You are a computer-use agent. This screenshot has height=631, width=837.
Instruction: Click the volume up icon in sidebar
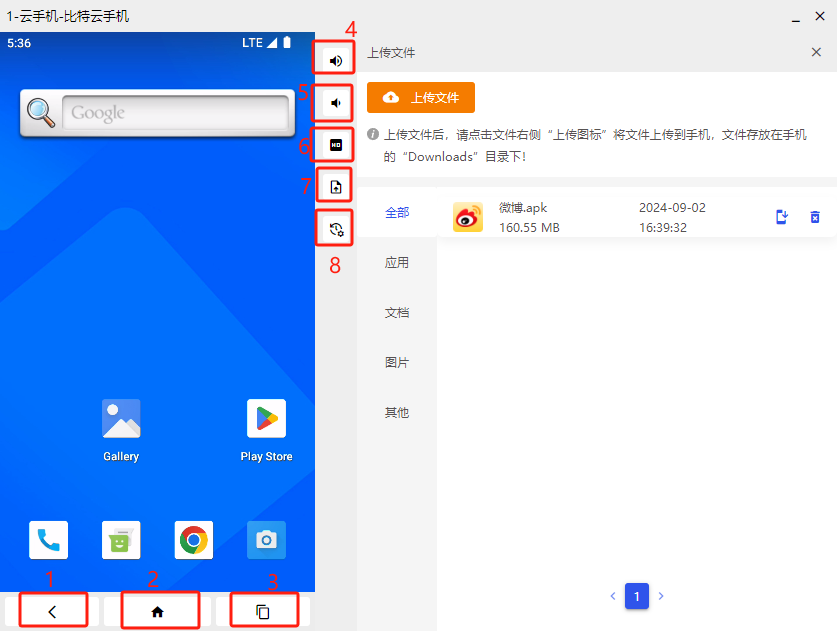tap(336, 60)
